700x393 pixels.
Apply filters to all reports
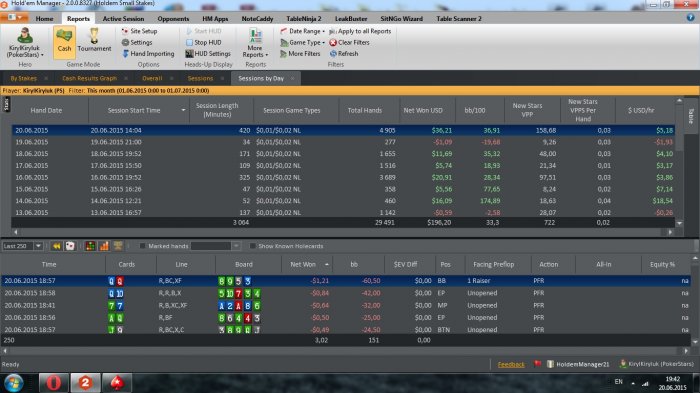coord(360,31)
